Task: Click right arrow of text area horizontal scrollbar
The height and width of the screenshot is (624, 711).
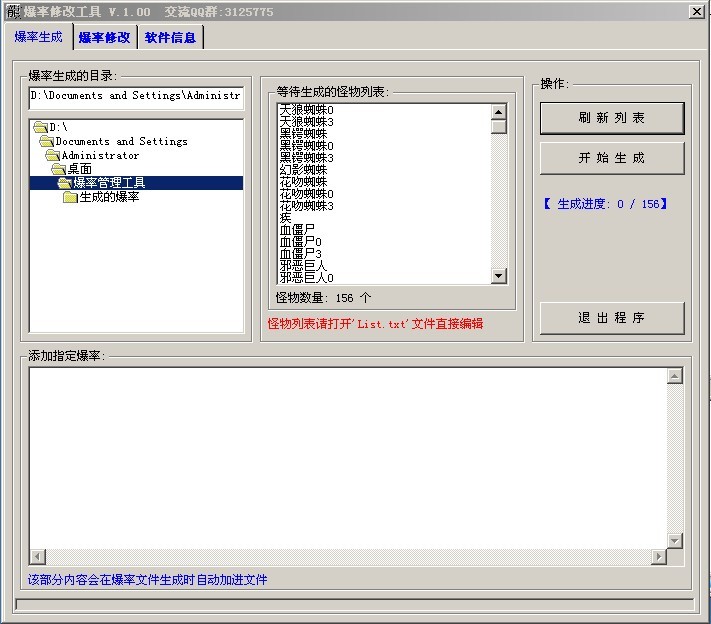Action: (x=659, y=557)
